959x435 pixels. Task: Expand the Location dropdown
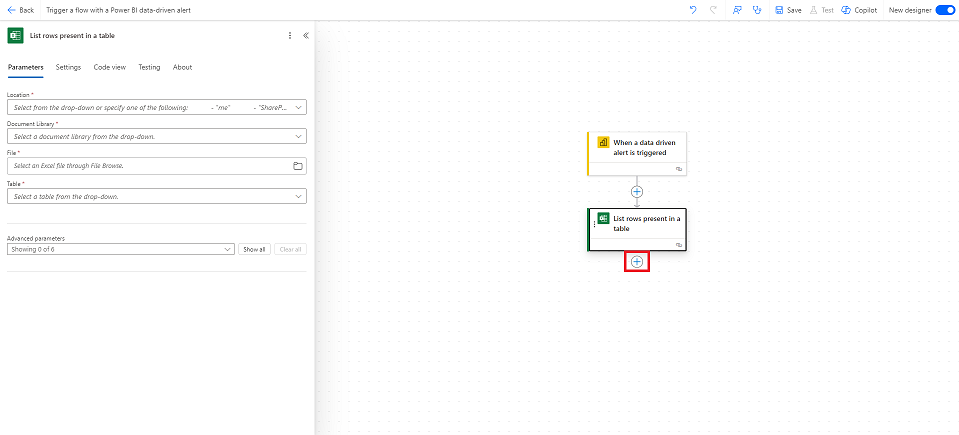click(299, 107)
